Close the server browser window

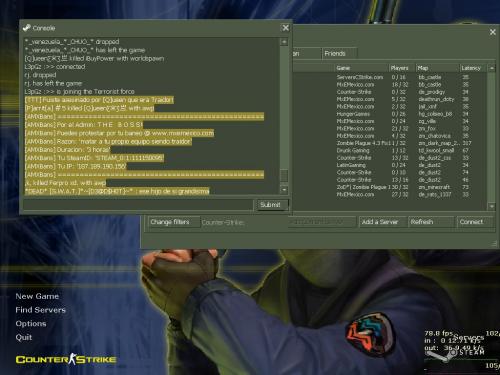[493, 32]
